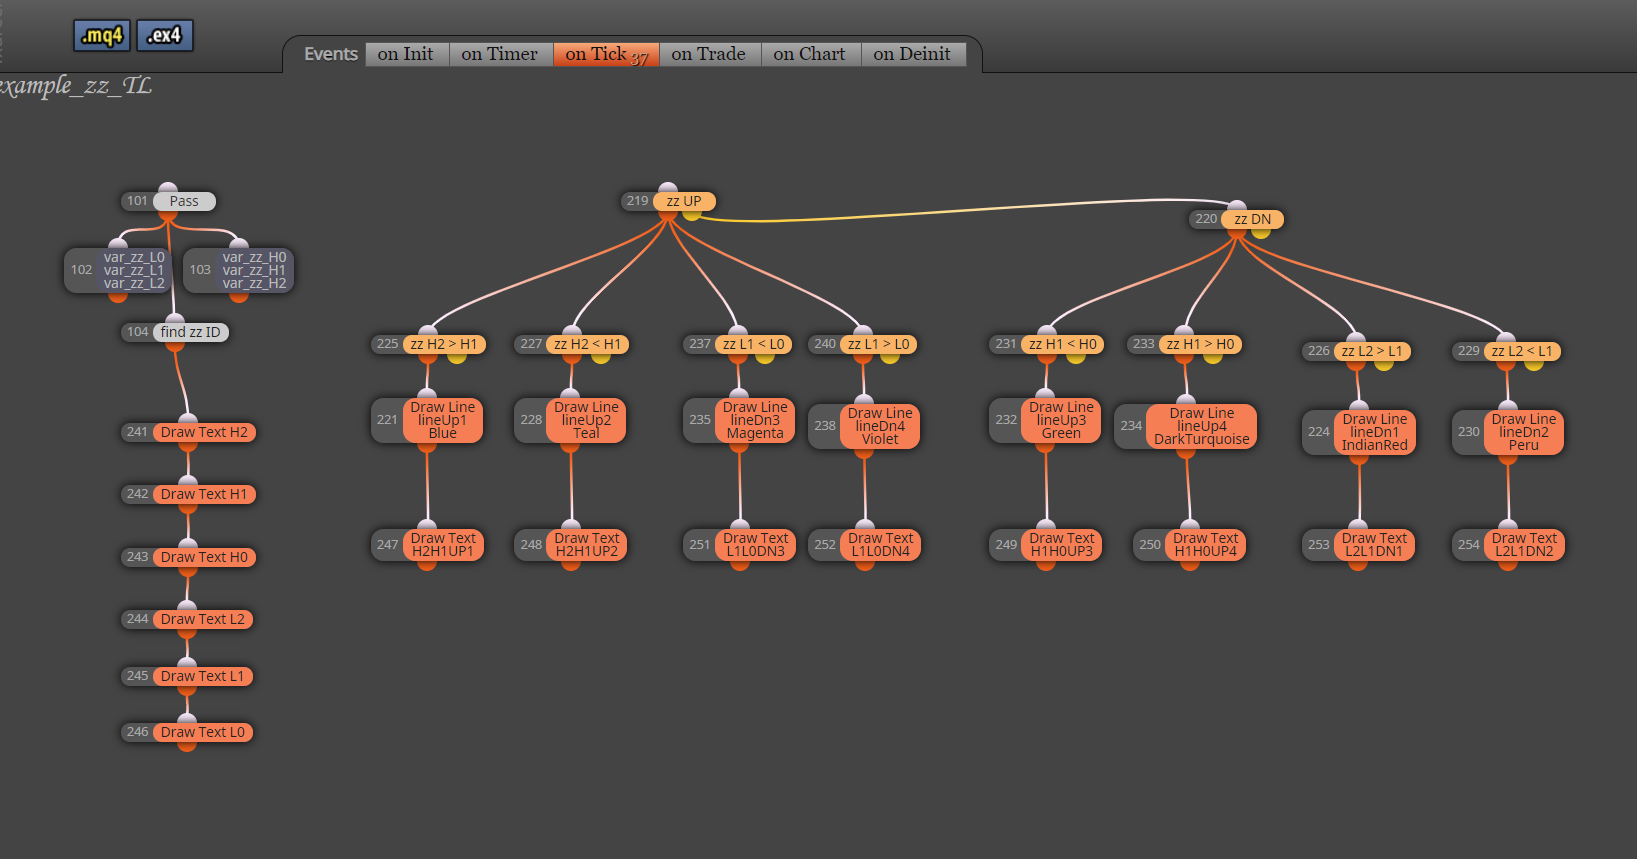Click the .ex4 compile icon
Image resolution: width=1637 pixels, height=859 pixels.
point(165,36)
